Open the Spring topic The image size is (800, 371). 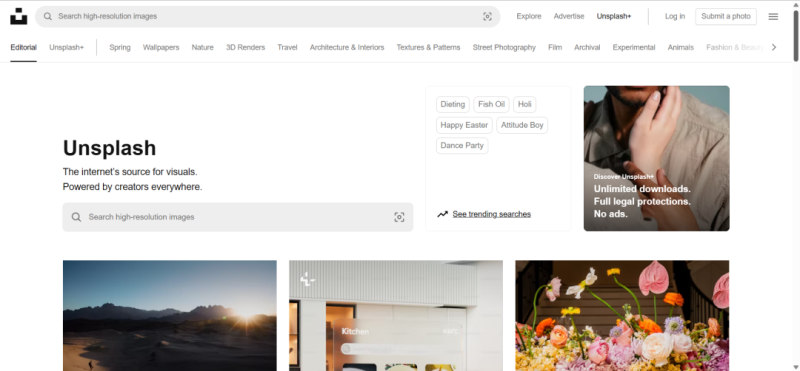[x=120, y=47]
